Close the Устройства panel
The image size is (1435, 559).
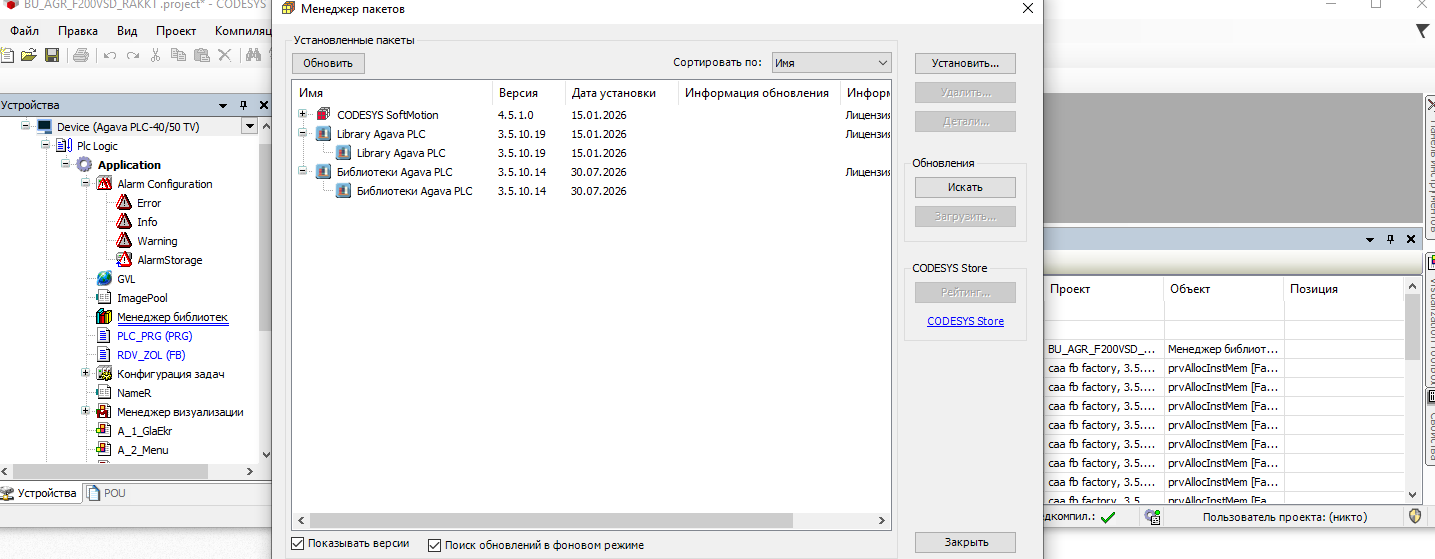pyautogui.click(x=264, y=105)
